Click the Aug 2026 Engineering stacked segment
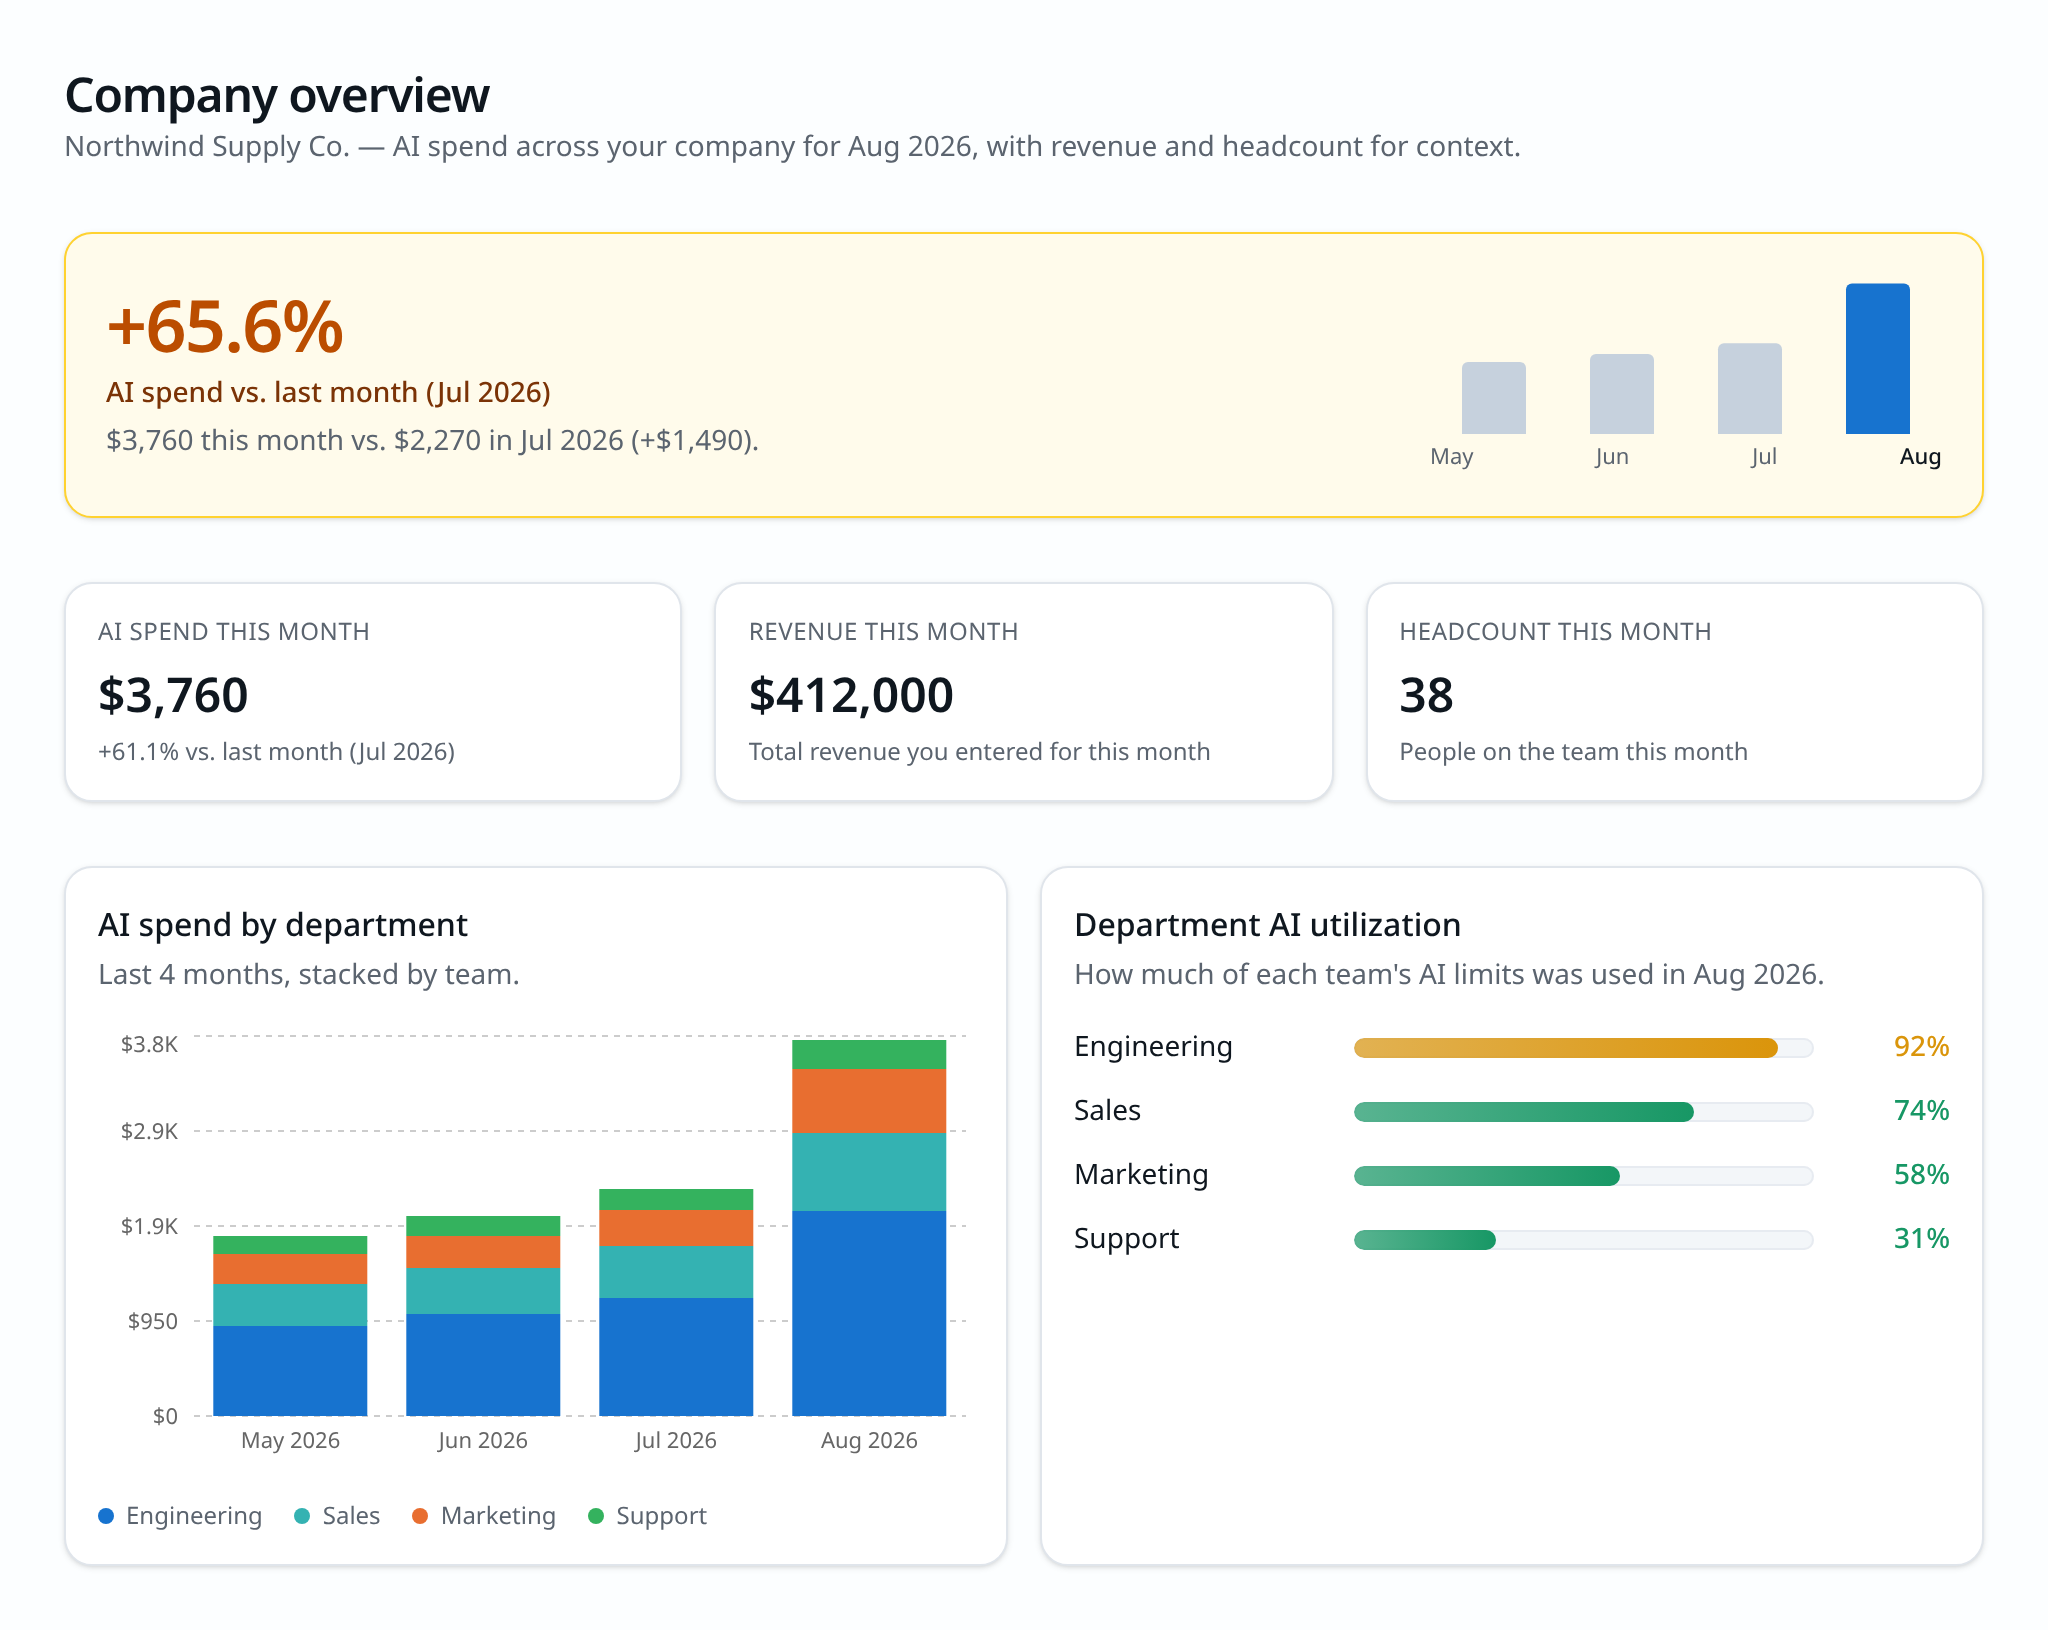Image resolution: width=2048 pixels, height=1630 pixels. click(x=869, y=1313)
